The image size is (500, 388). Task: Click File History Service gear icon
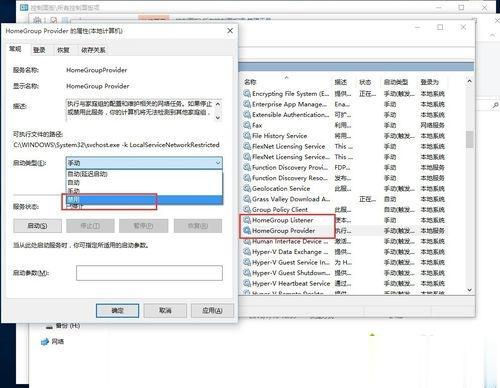point(247,136)
